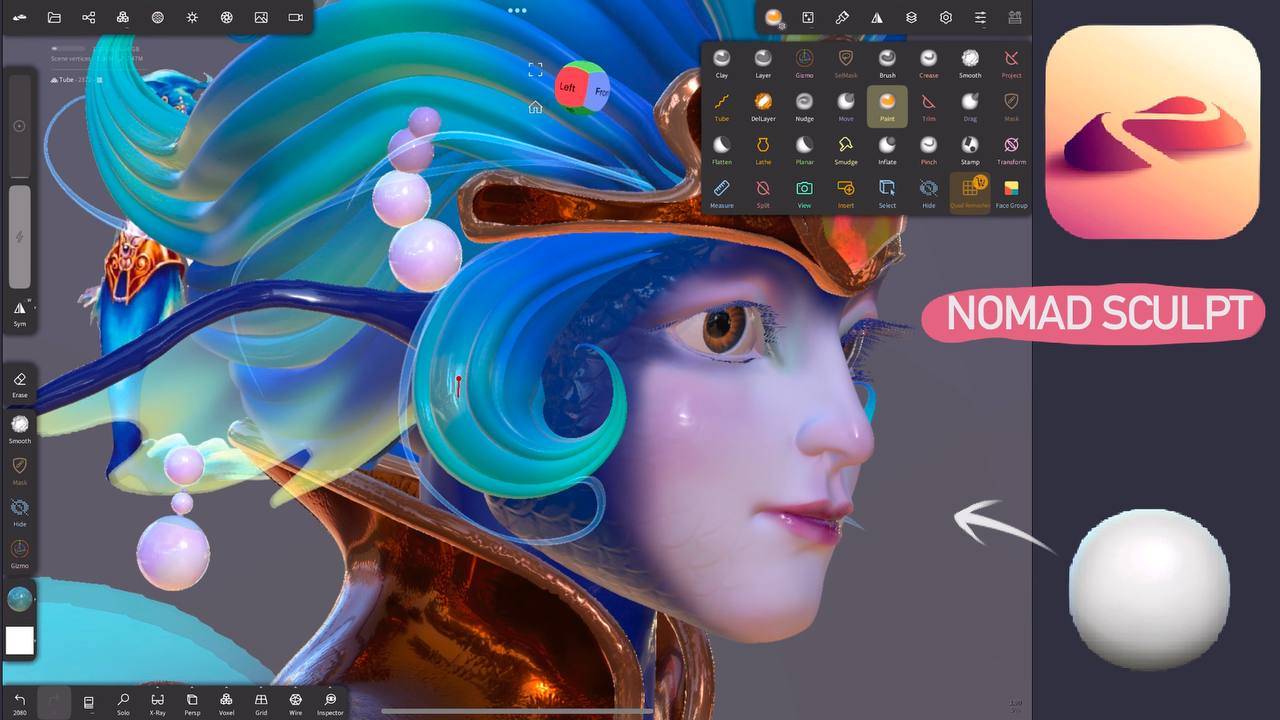Select the Lathe tool
Viewport: 1280px width, 720px height.
coord(763,150)
